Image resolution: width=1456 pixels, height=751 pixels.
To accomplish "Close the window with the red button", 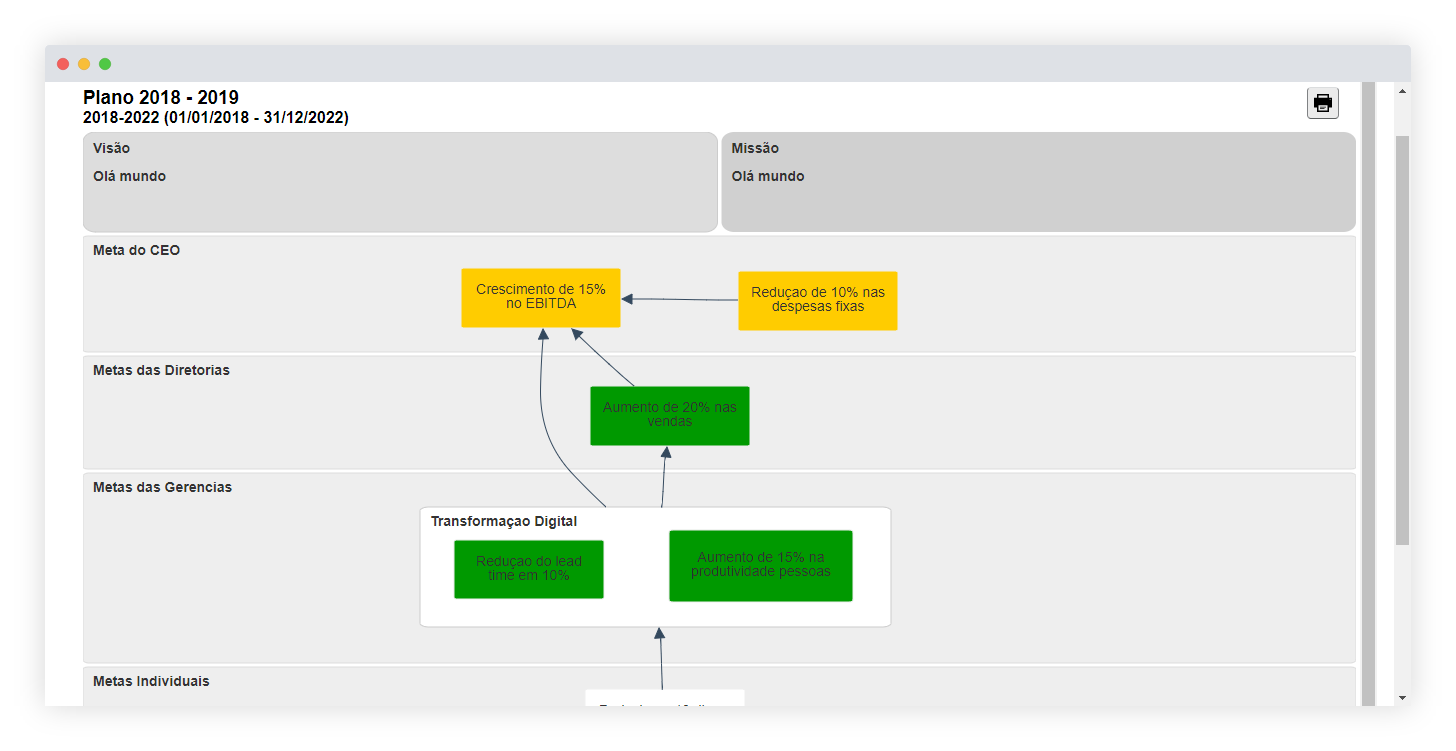I will [63, 64].
